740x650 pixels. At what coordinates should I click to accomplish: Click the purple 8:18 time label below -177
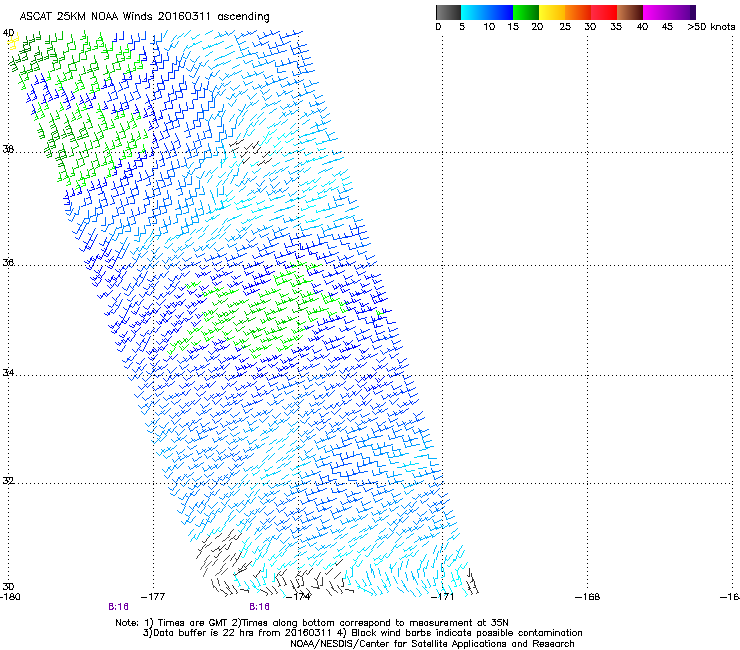[x=118, y=607]
